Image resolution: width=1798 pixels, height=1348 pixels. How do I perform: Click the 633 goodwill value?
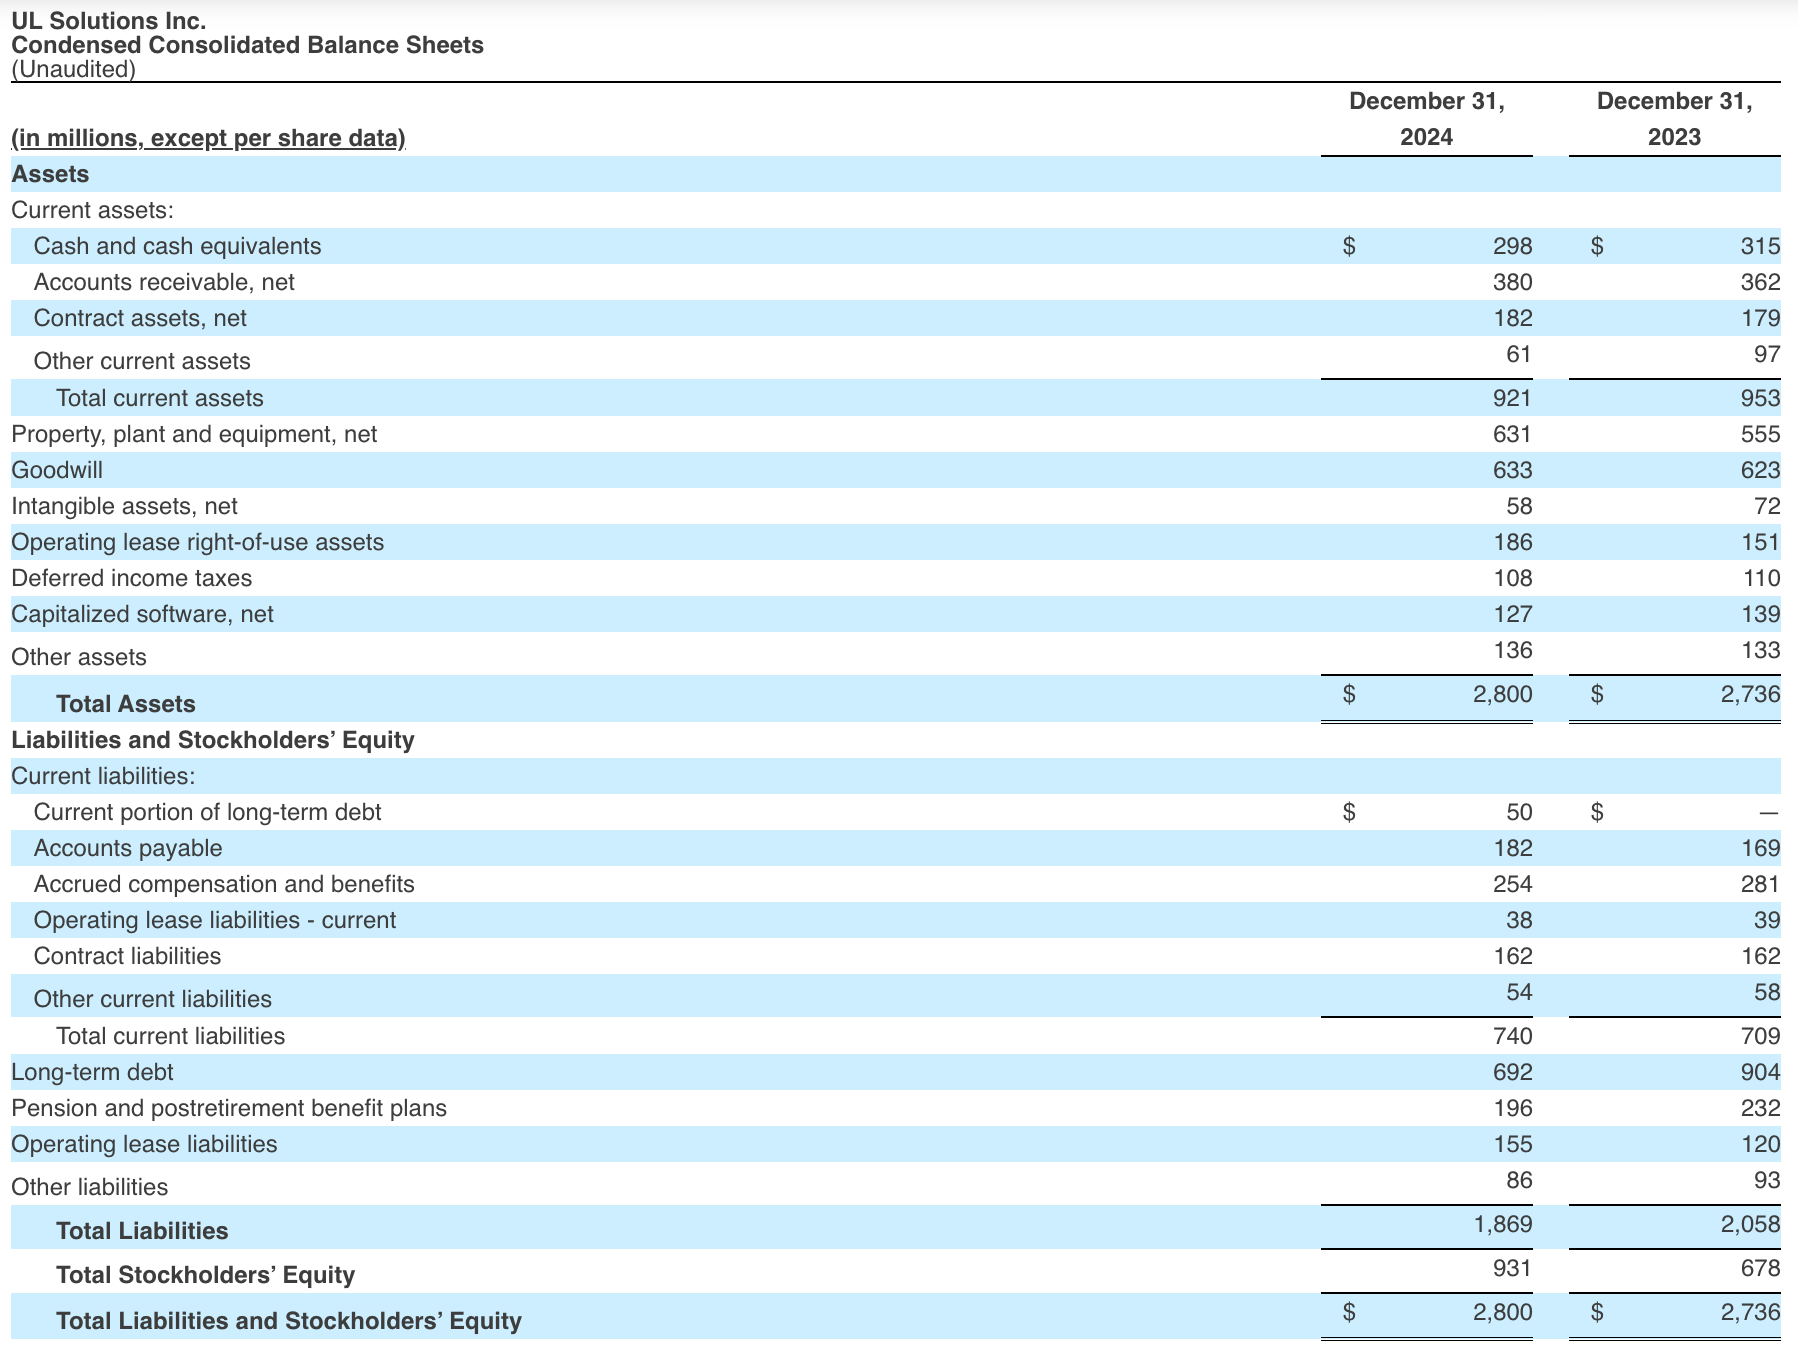[1512, 470]
